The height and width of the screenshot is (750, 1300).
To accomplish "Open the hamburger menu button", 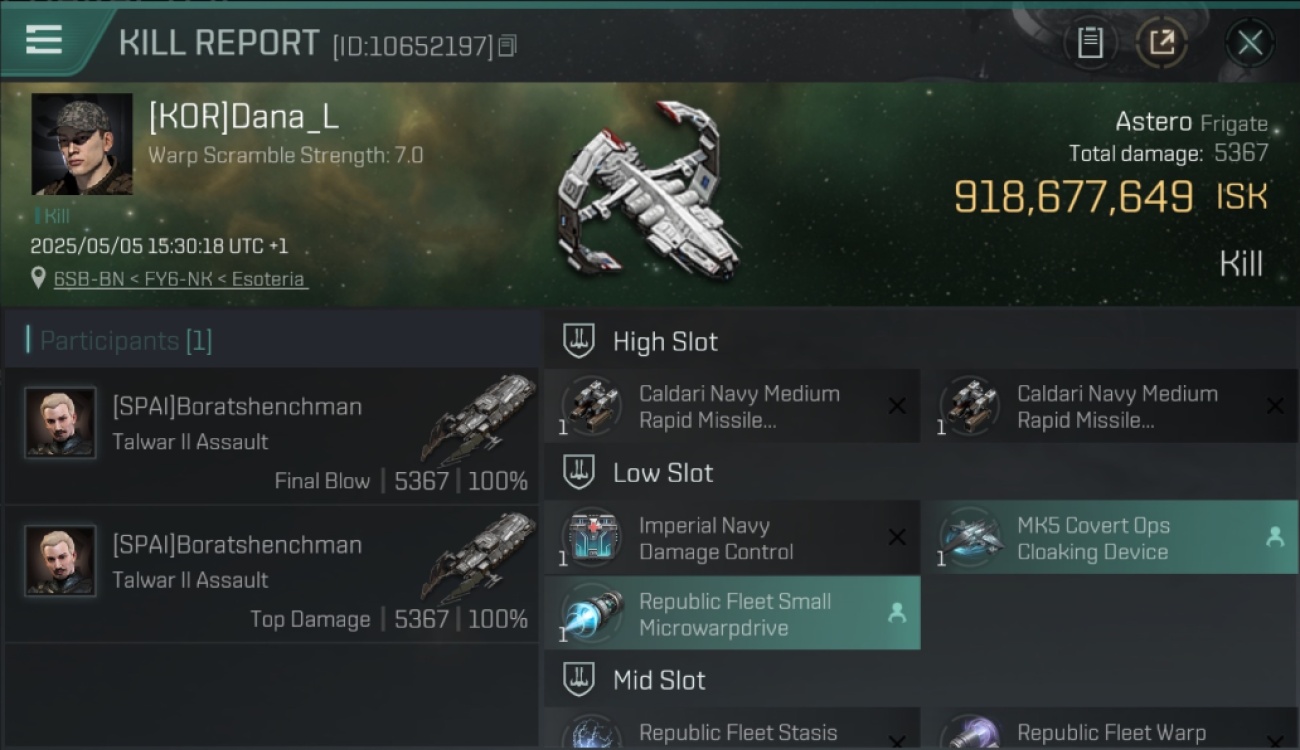I will [x=44, y=41].
